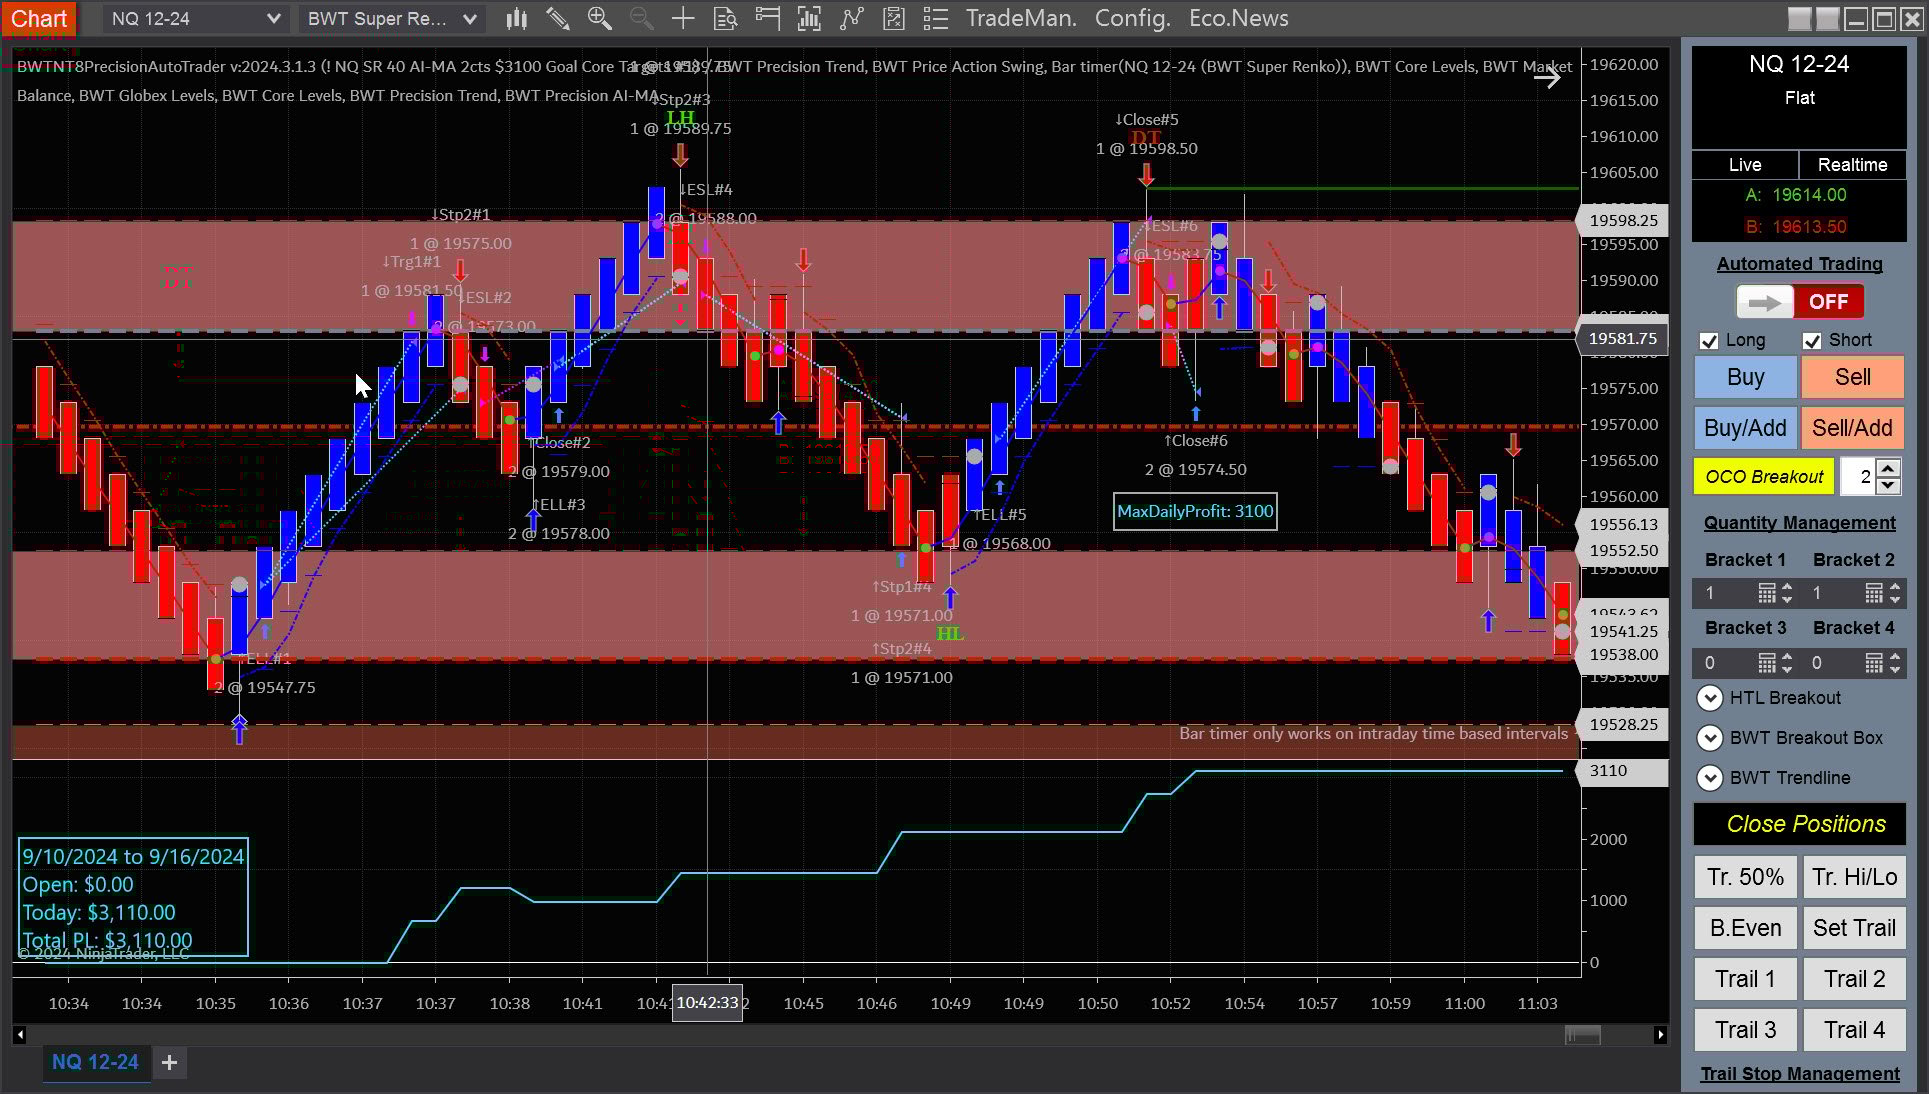Select the Live account tab
The height and width of the screenshot is (1094, 1929).
[x=1745, y=165]
